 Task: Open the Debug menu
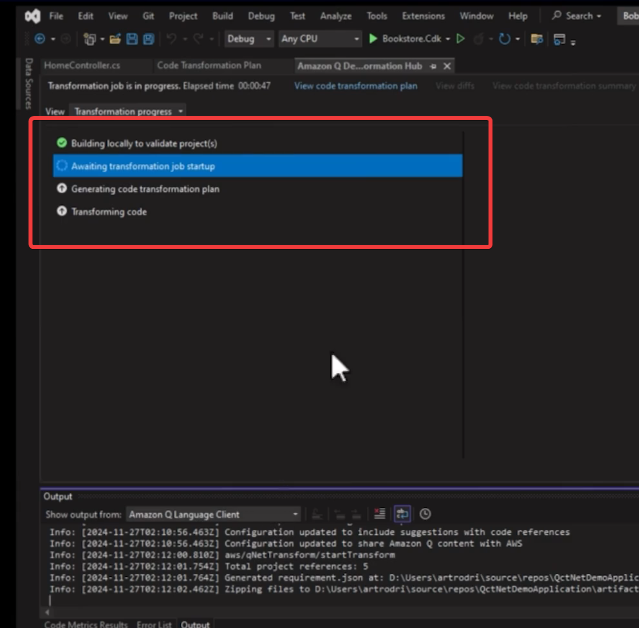(x=261, y=16)
